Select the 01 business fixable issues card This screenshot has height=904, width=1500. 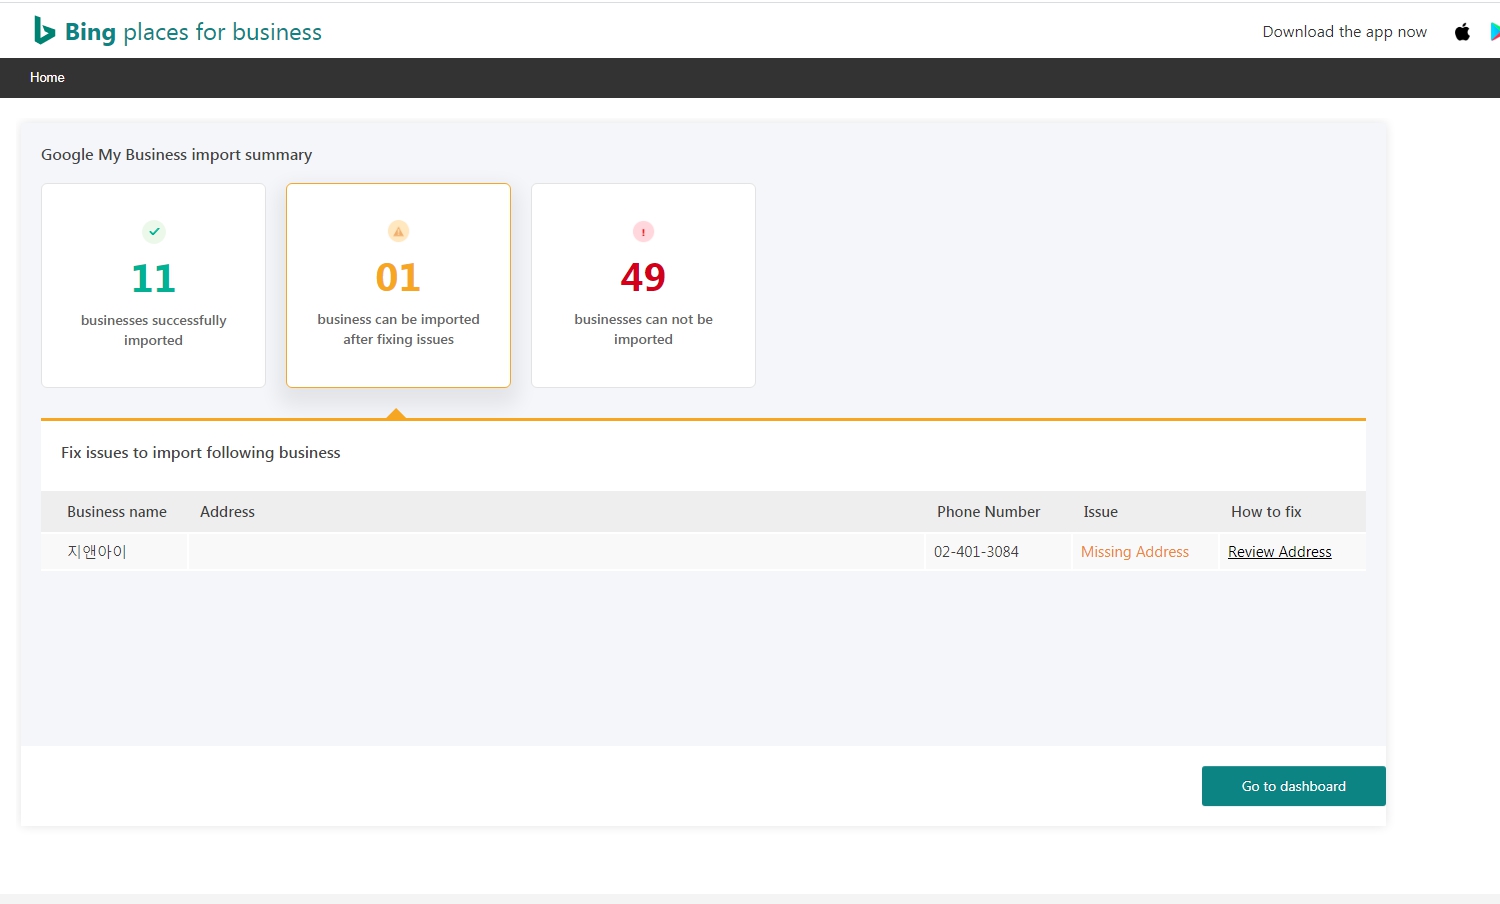398,285
